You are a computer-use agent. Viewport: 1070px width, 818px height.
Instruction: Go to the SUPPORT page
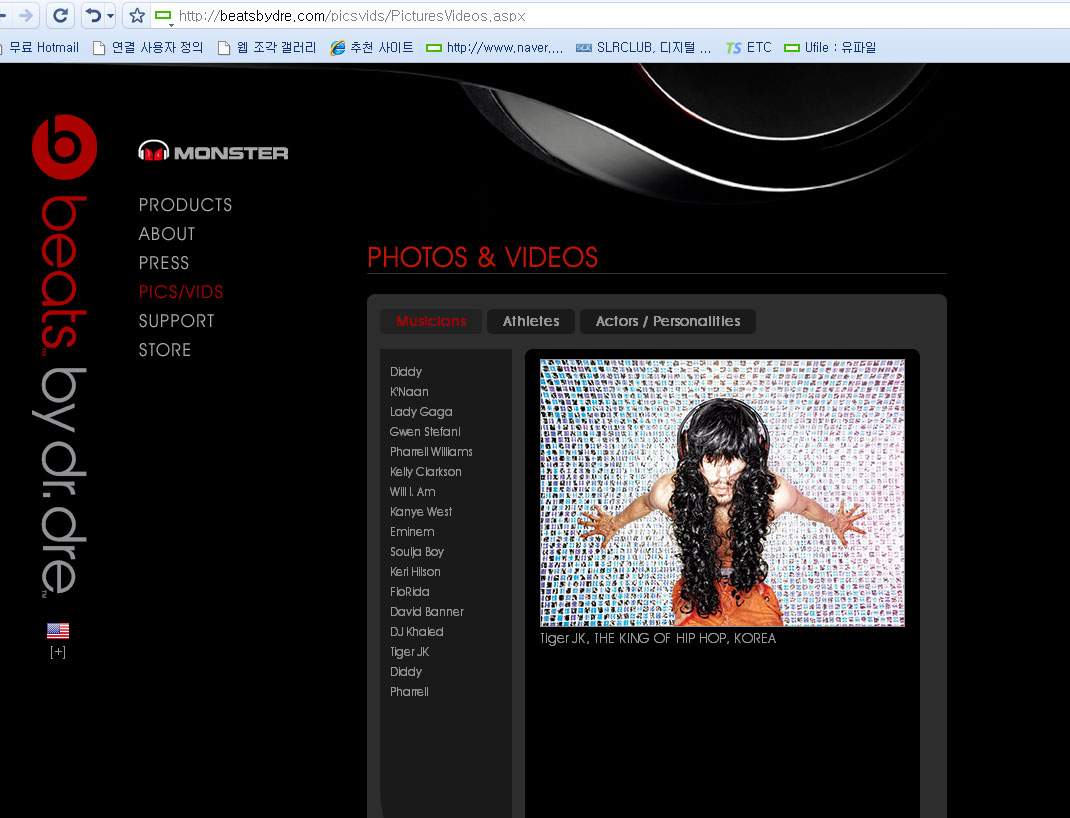point(177,321)
